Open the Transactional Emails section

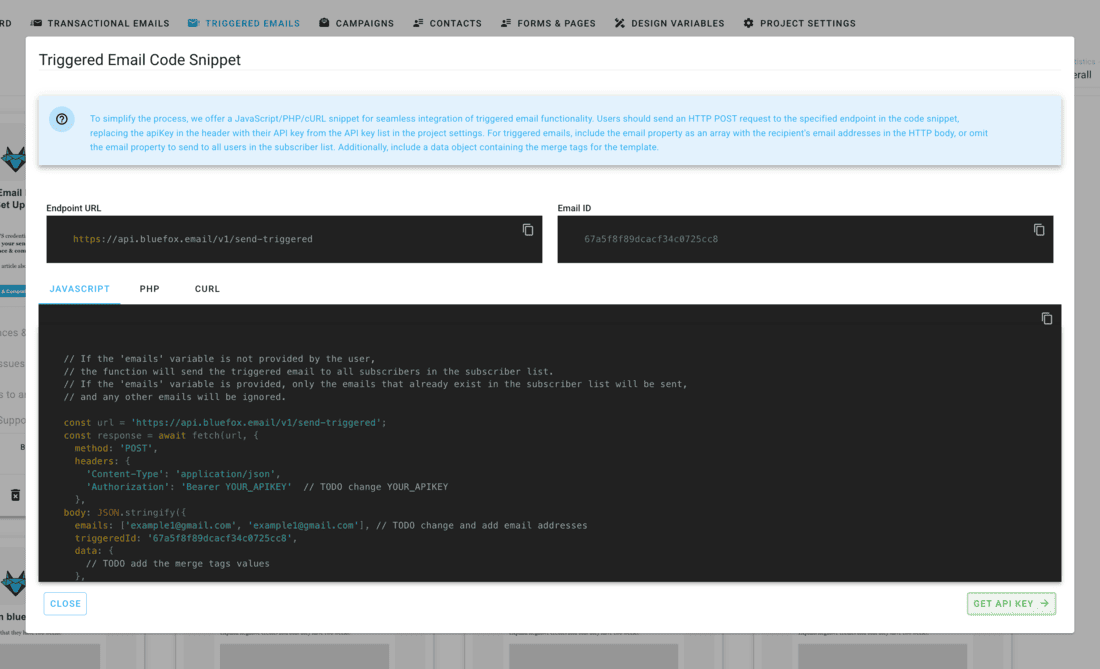(x=107, y=23)
